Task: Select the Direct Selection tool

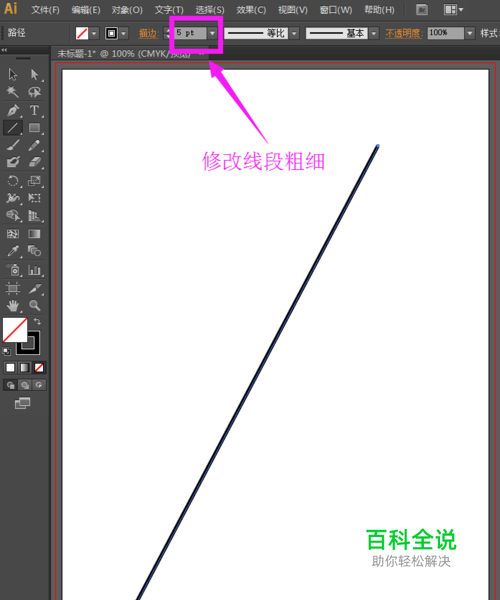Action: pyautogui.click(x=34, y=74)
